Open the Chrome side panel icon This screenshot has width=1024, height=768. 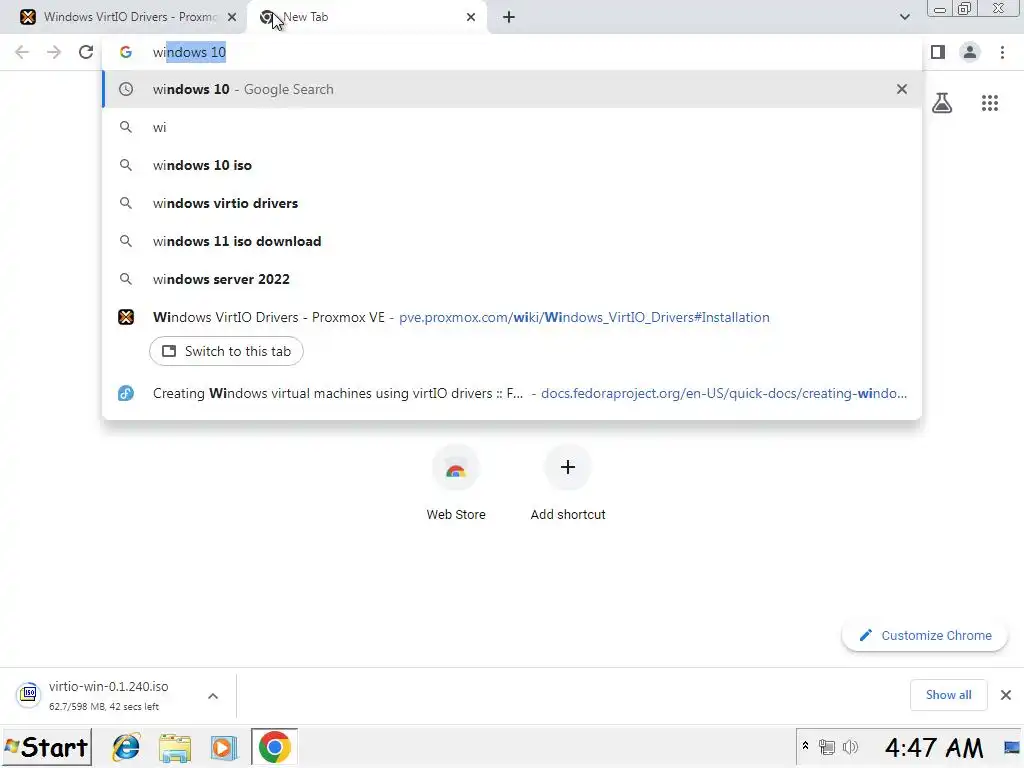click(938, 52)
